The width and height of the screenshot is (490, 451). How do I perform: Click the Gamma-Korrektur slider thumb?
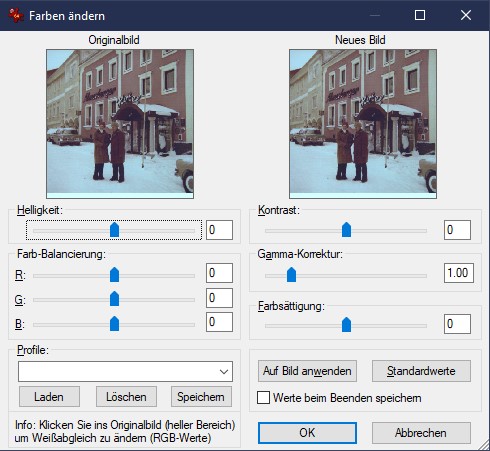(291, 274)
